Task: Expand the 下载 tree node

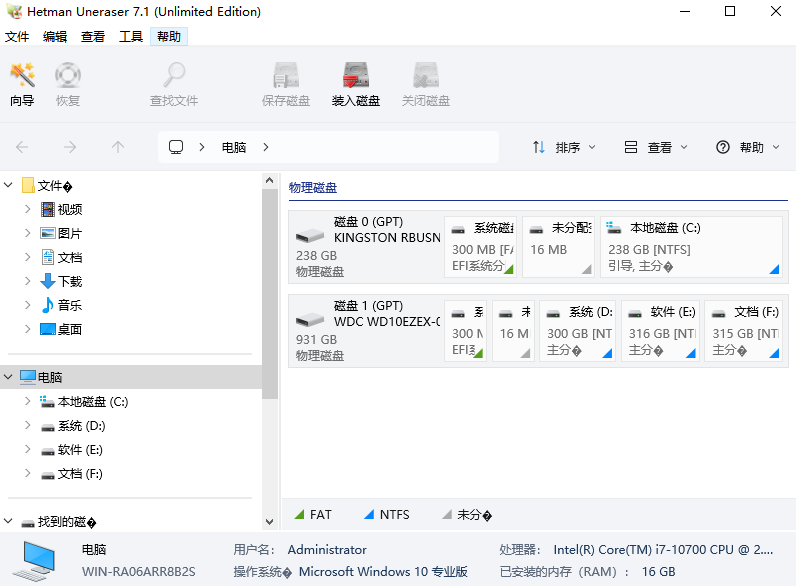Action: tap(28, 281)
